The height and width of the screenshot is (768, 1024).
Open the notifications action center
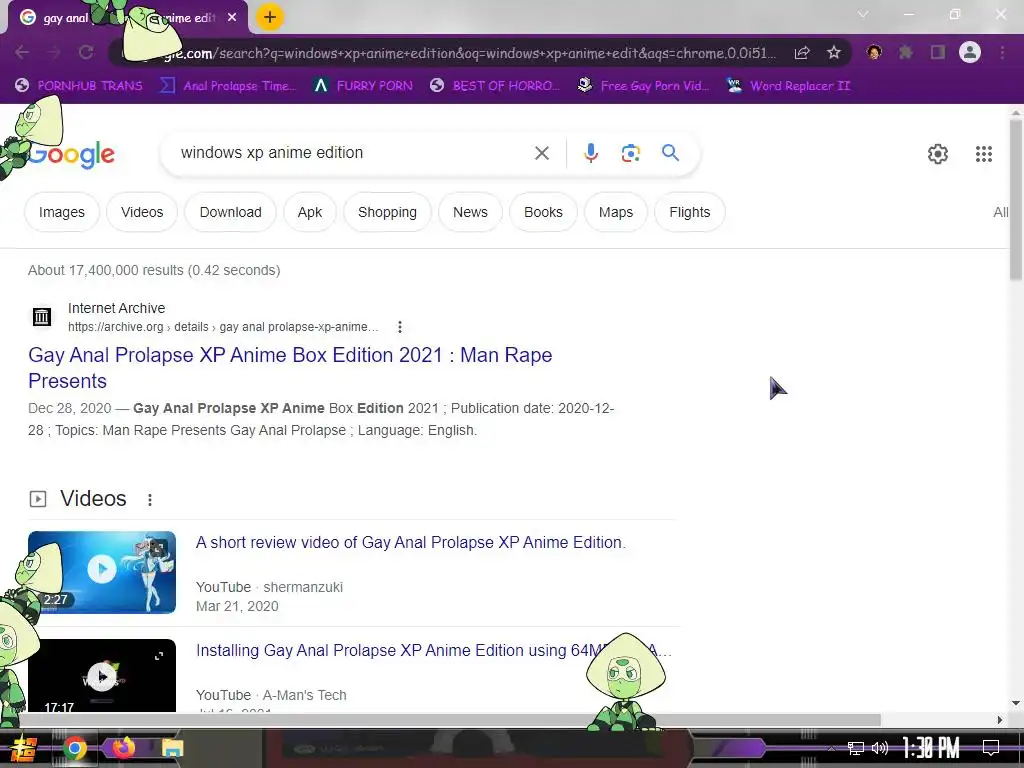(x=991, y=748)
